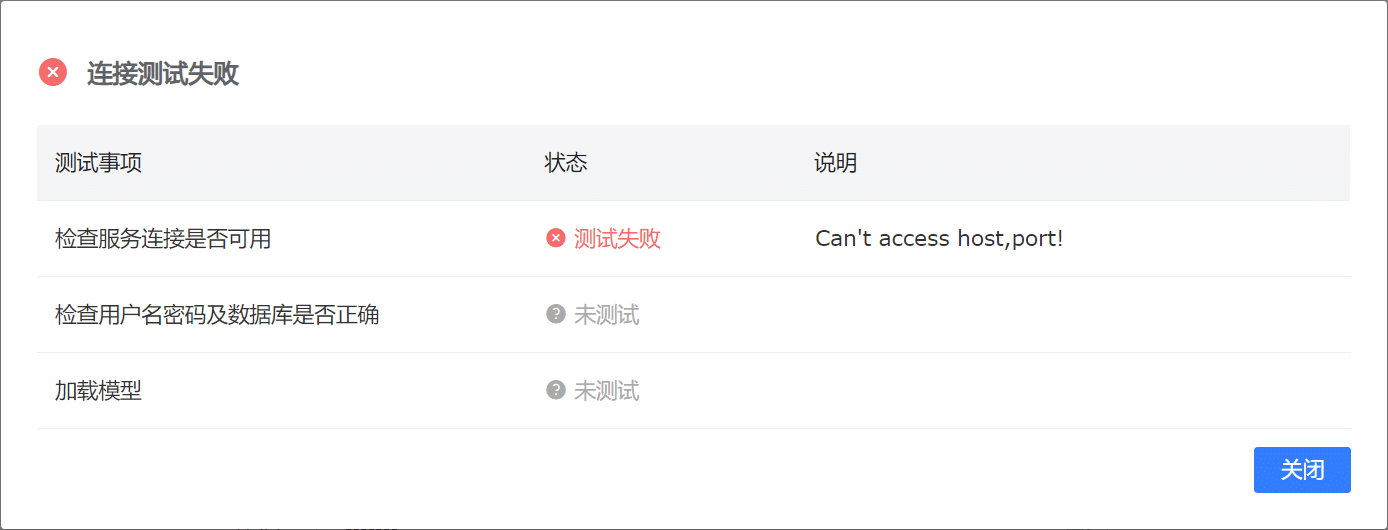Viewport: 1388px width, 530px height.
Task: Select the 检查服务连接是否可用 row
Action: pyautogui.click(x=694, y=239)
